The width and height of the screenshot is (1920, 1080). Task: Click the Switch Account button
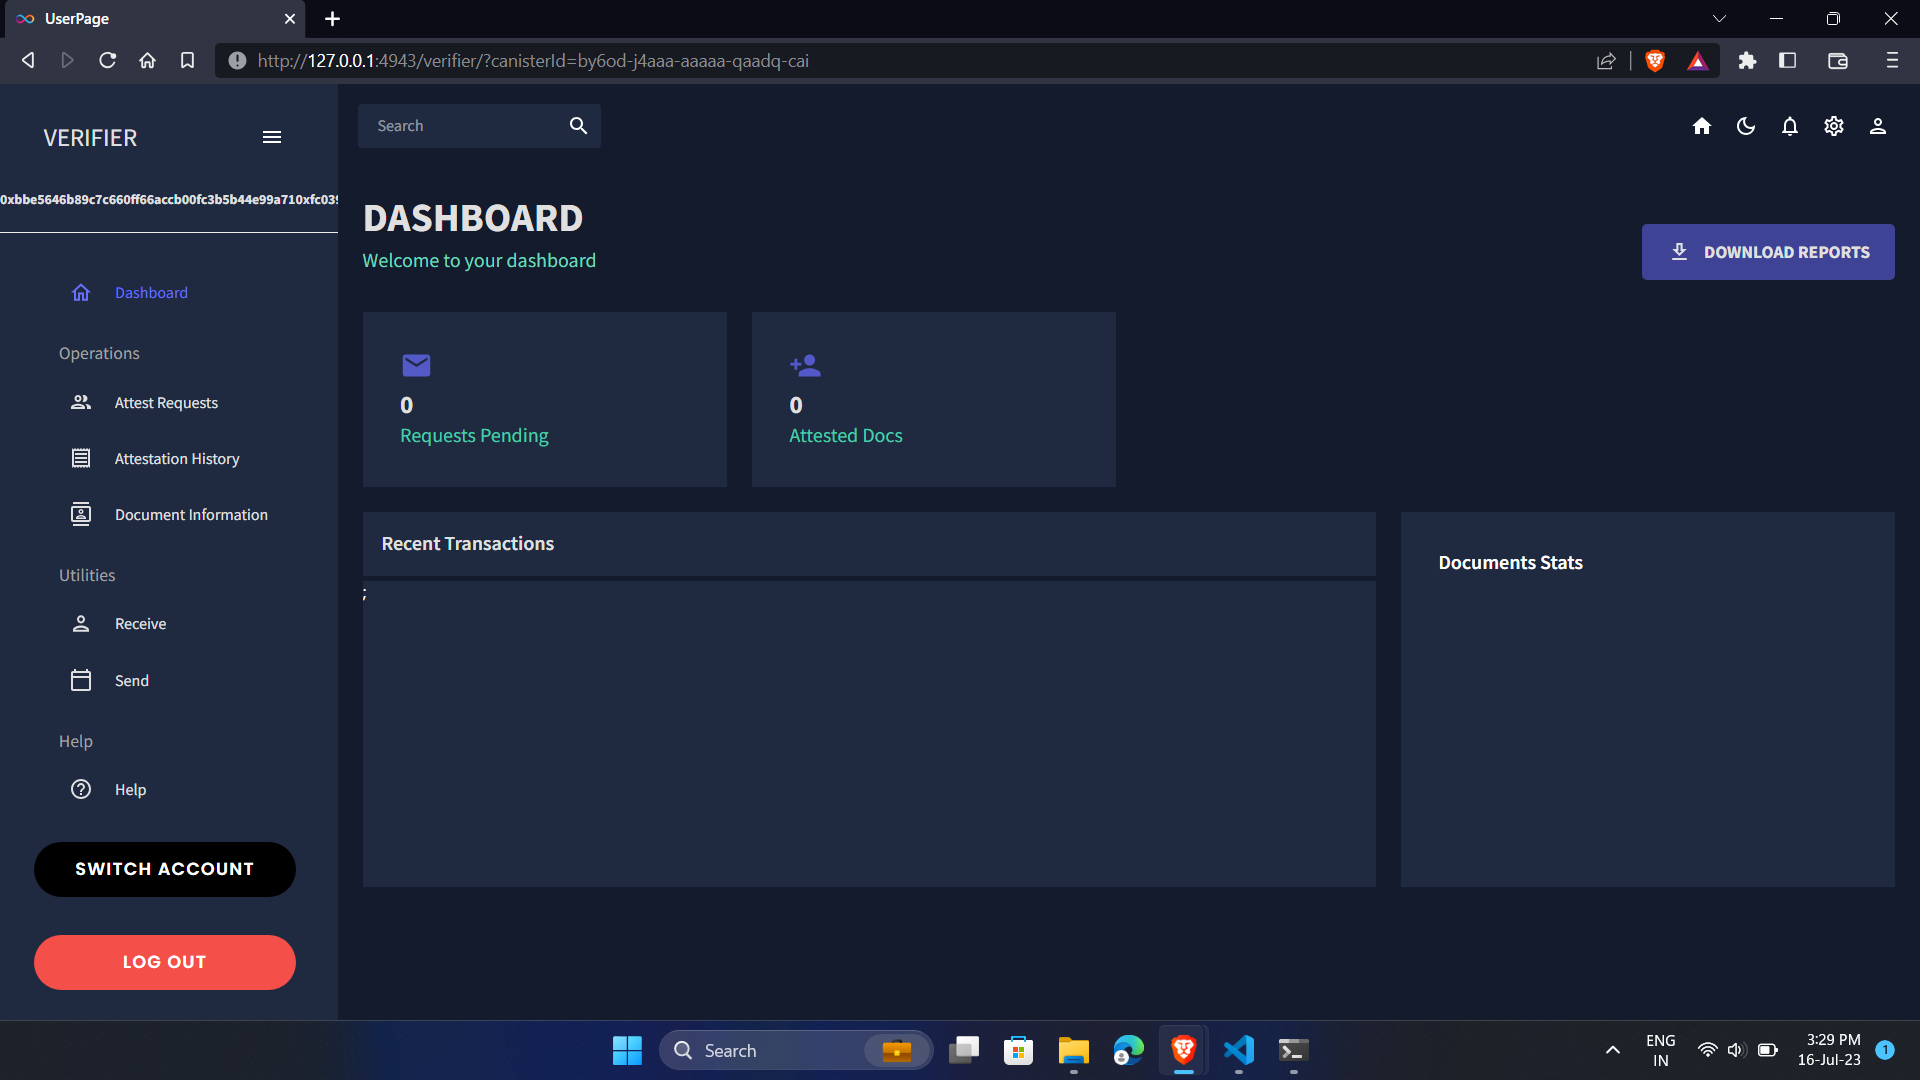[x=165, y=869]
